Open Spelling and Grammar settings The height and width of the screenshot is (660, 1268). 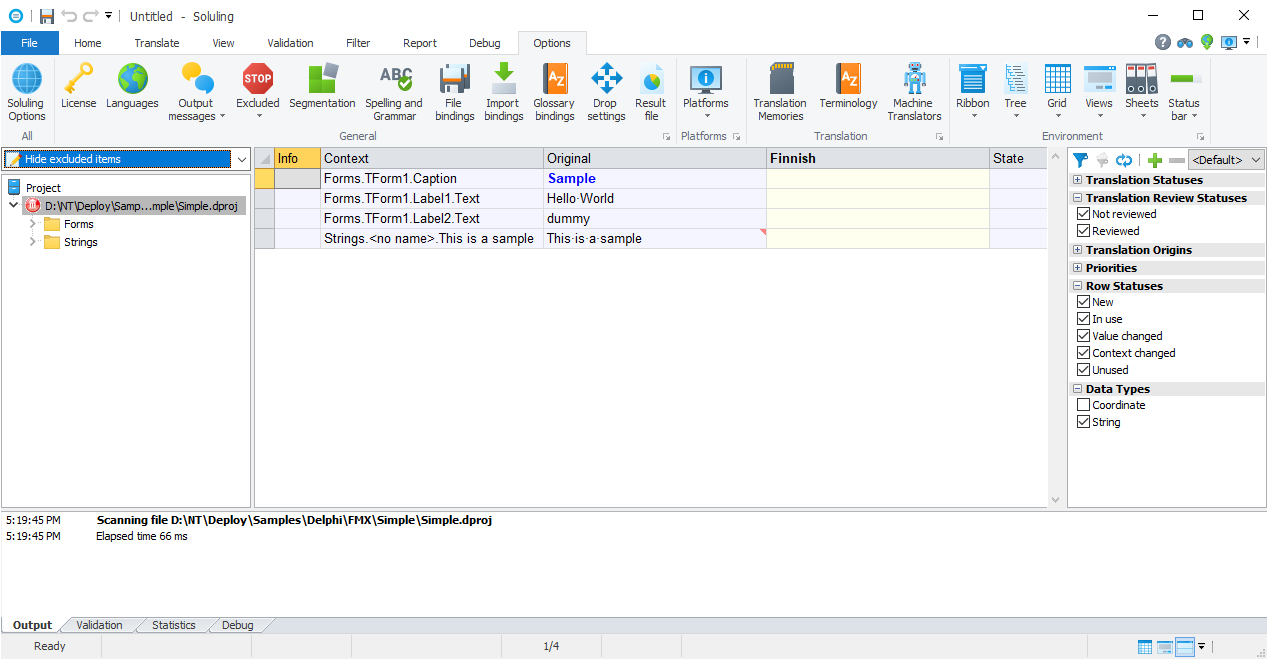pos(394,92)
